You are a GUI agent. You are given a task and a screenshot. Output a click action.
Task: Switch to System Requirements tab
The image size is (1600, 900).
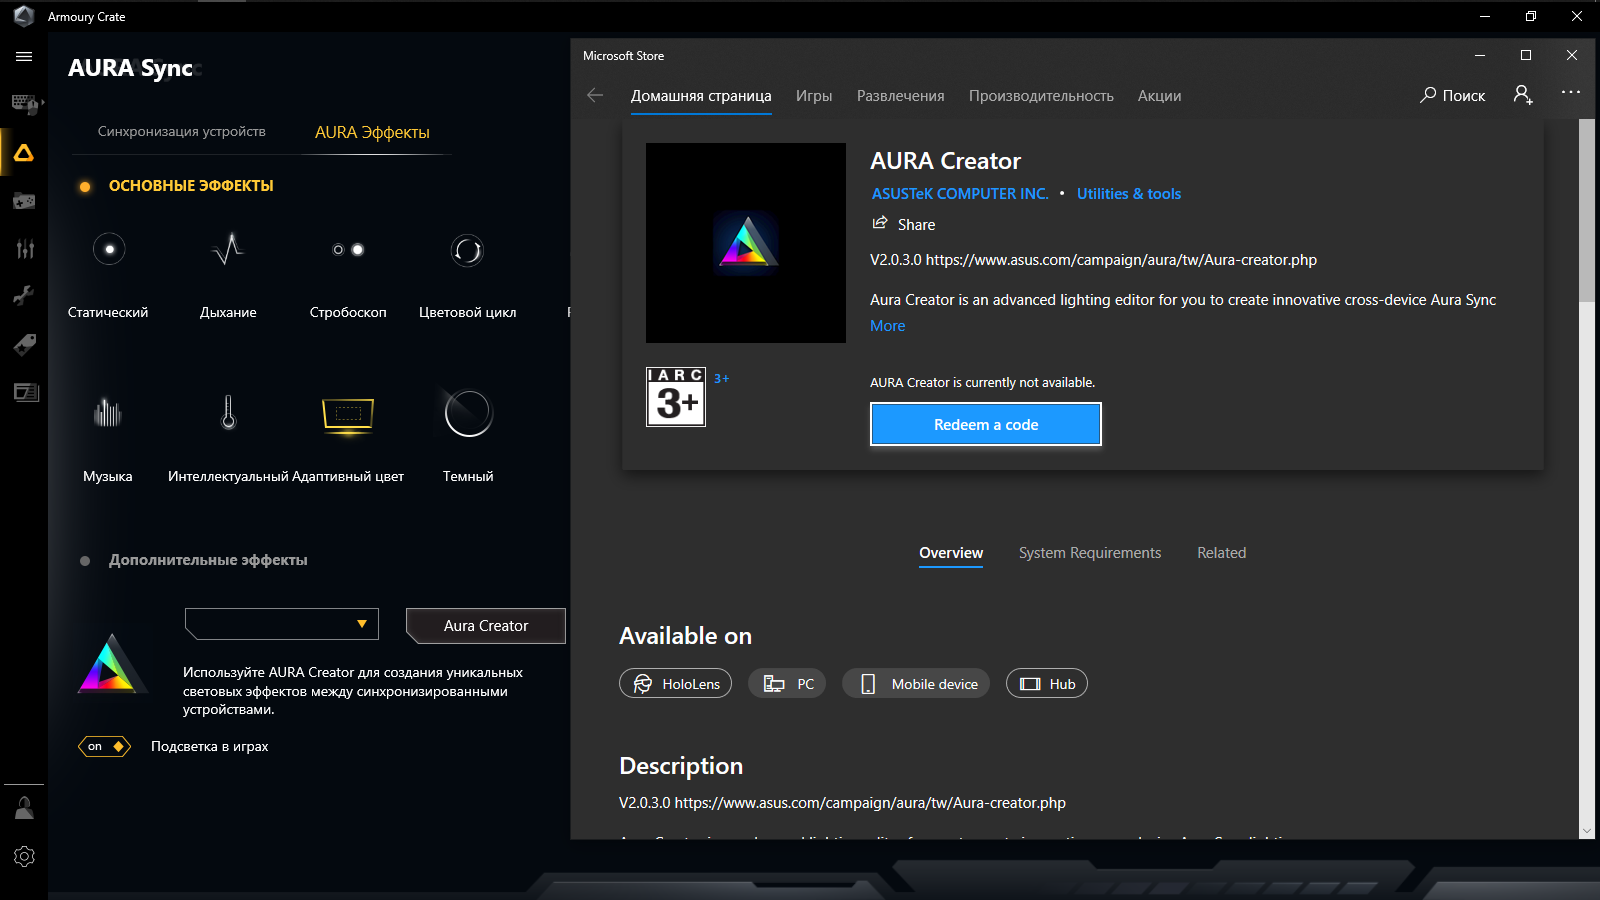[x=1090, y=553]
